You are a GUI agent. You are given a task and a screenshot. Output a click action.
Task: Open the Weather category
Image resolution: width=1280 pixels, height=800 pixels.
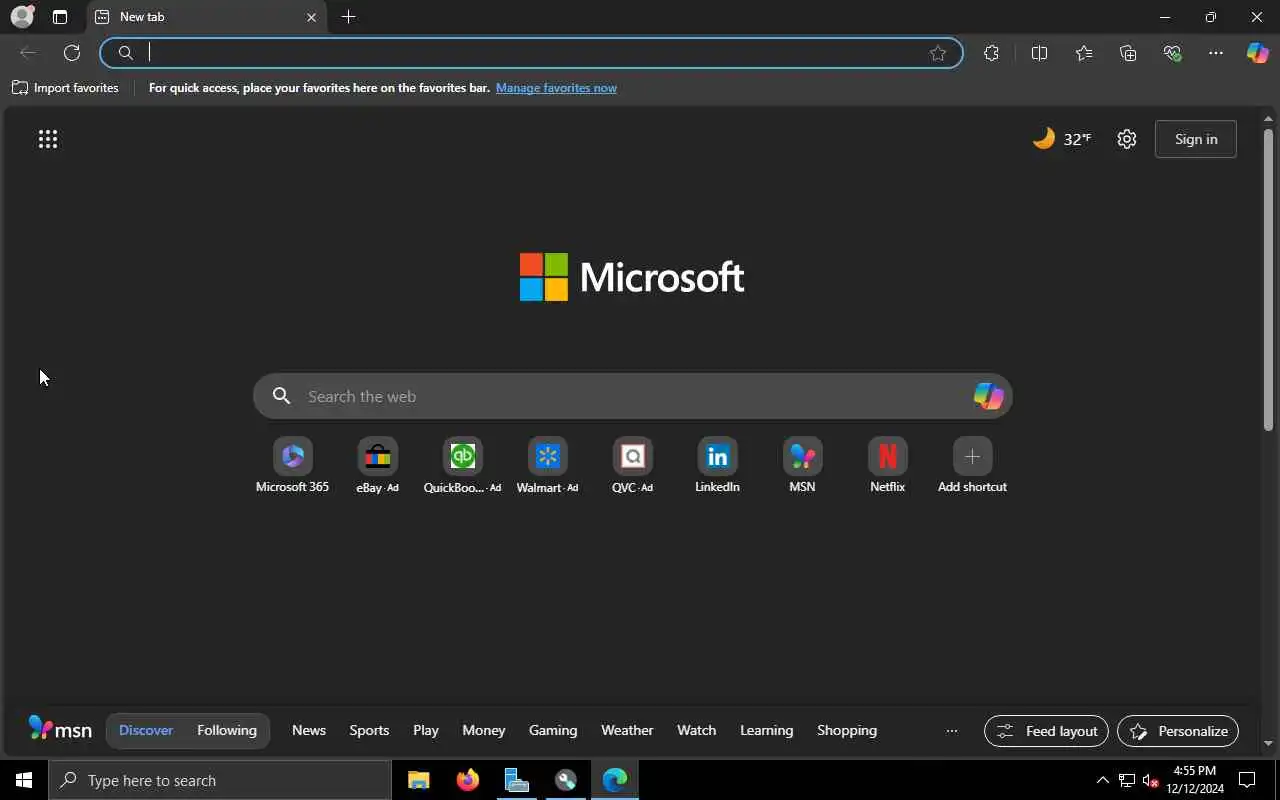tap(627, 730)
